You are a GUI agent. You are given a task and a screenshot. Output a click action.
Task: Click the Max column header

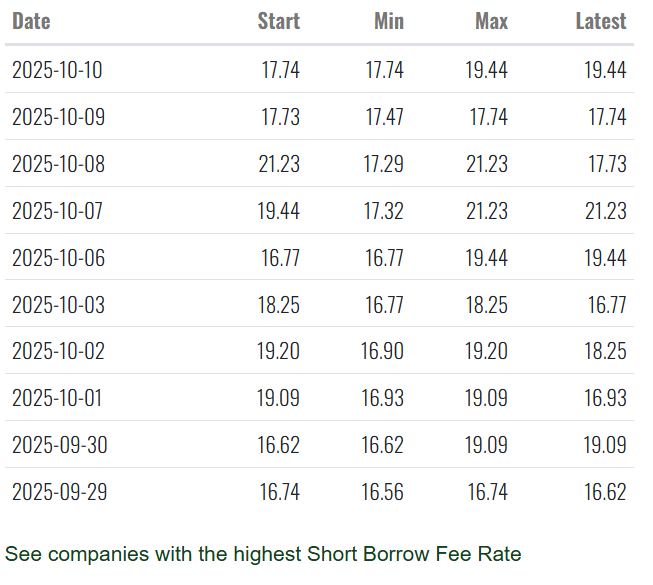491,21
